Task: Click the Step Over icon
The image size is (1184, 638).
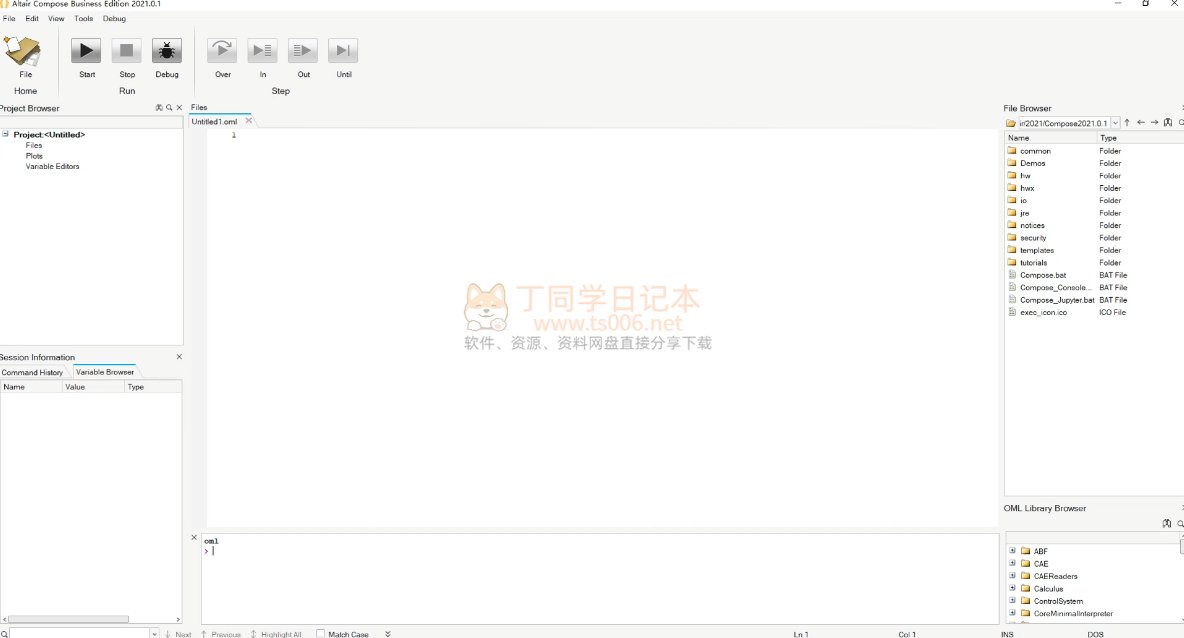Action: point(222,51)
